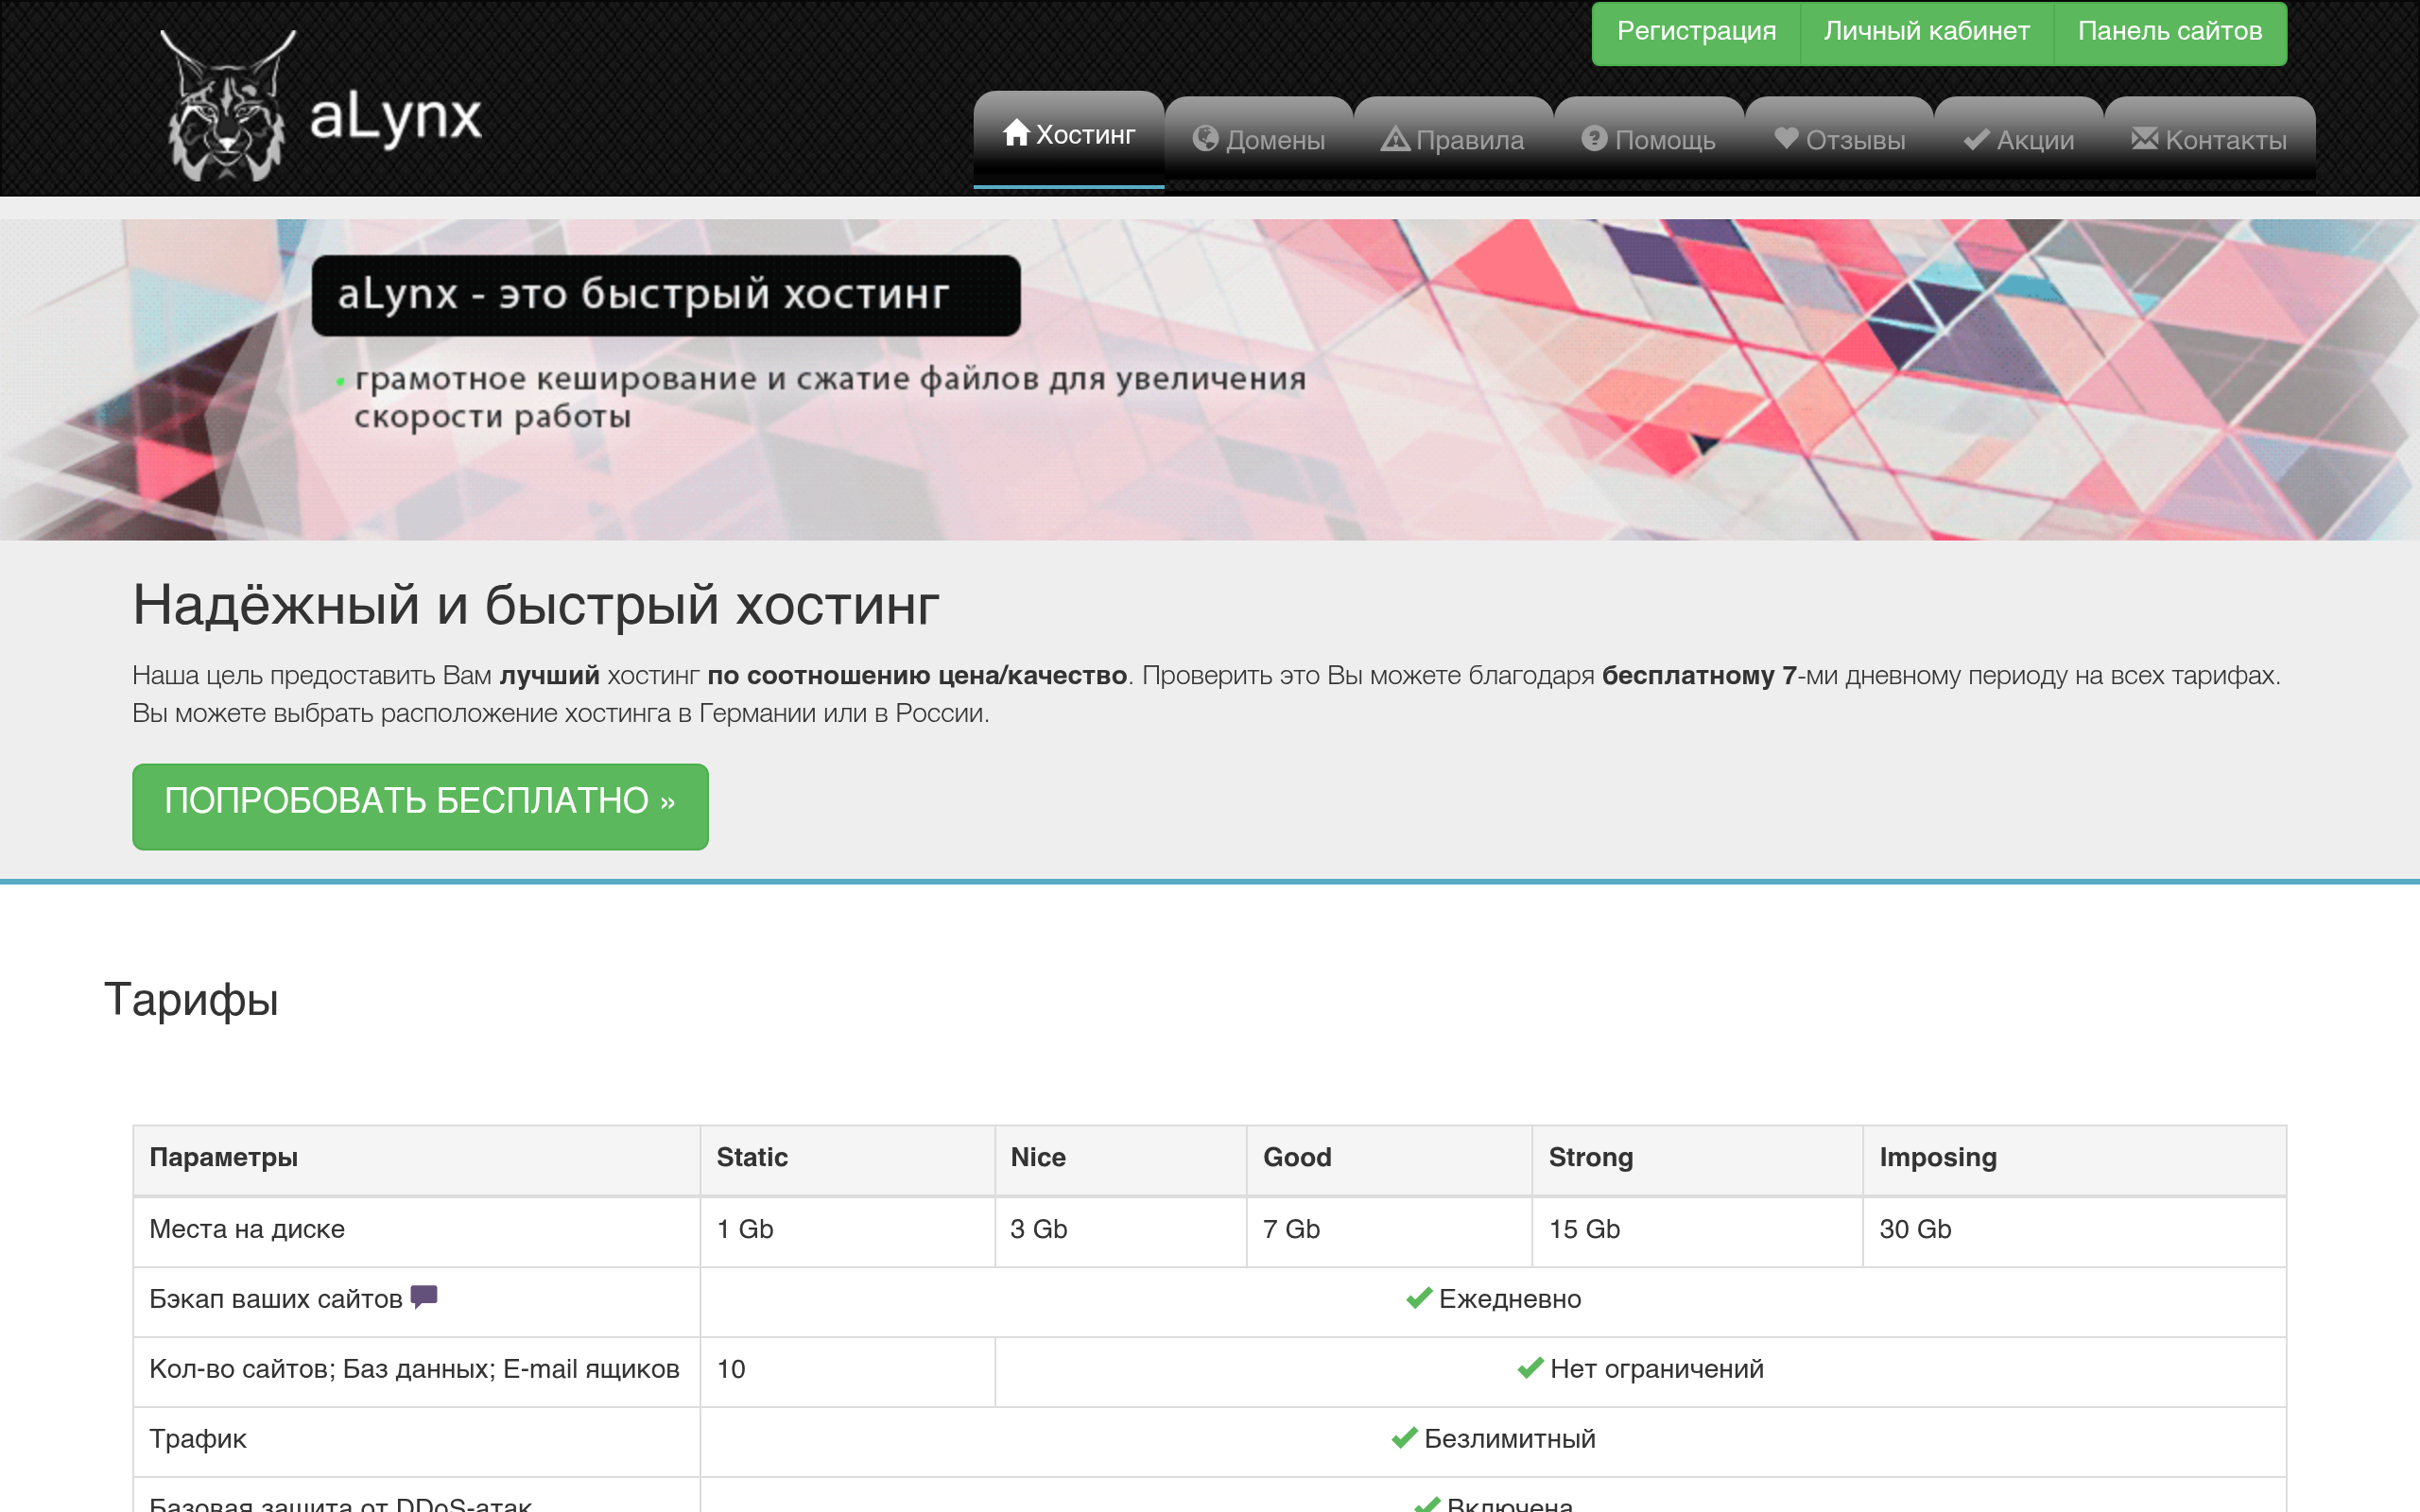Click the Трафик row label
Screen dimensions: 2420x1512
(x=198, y=1439)
